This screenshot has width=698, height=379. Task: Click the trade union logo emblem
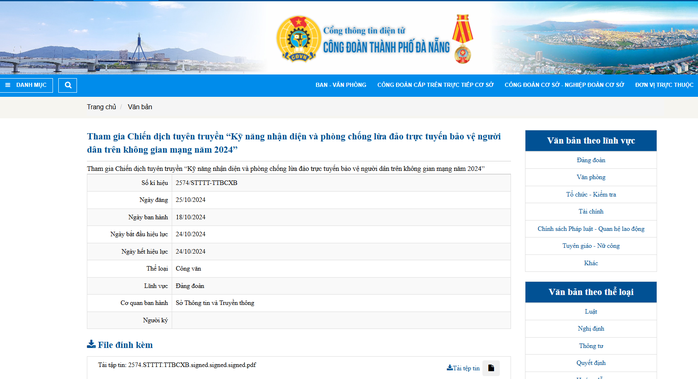(x=298, y=39)
